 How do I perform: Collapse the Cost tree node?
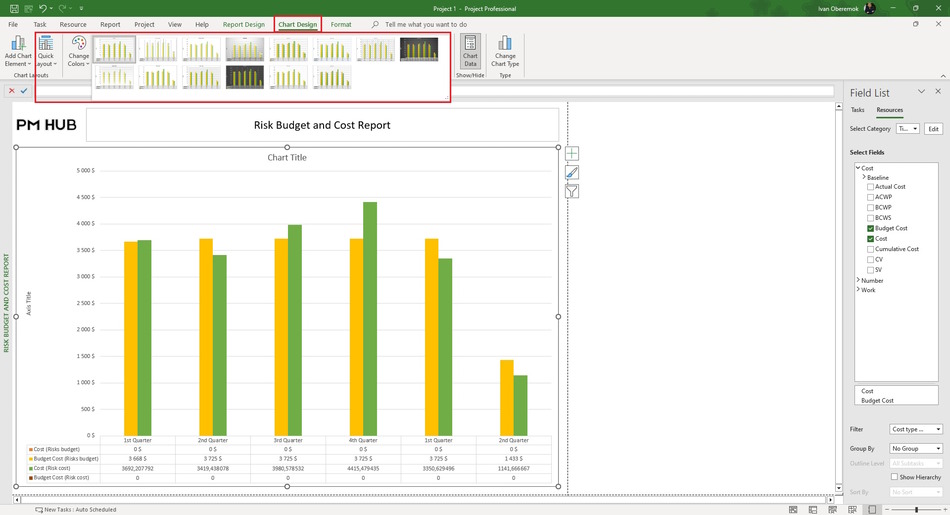coord(858,167)
